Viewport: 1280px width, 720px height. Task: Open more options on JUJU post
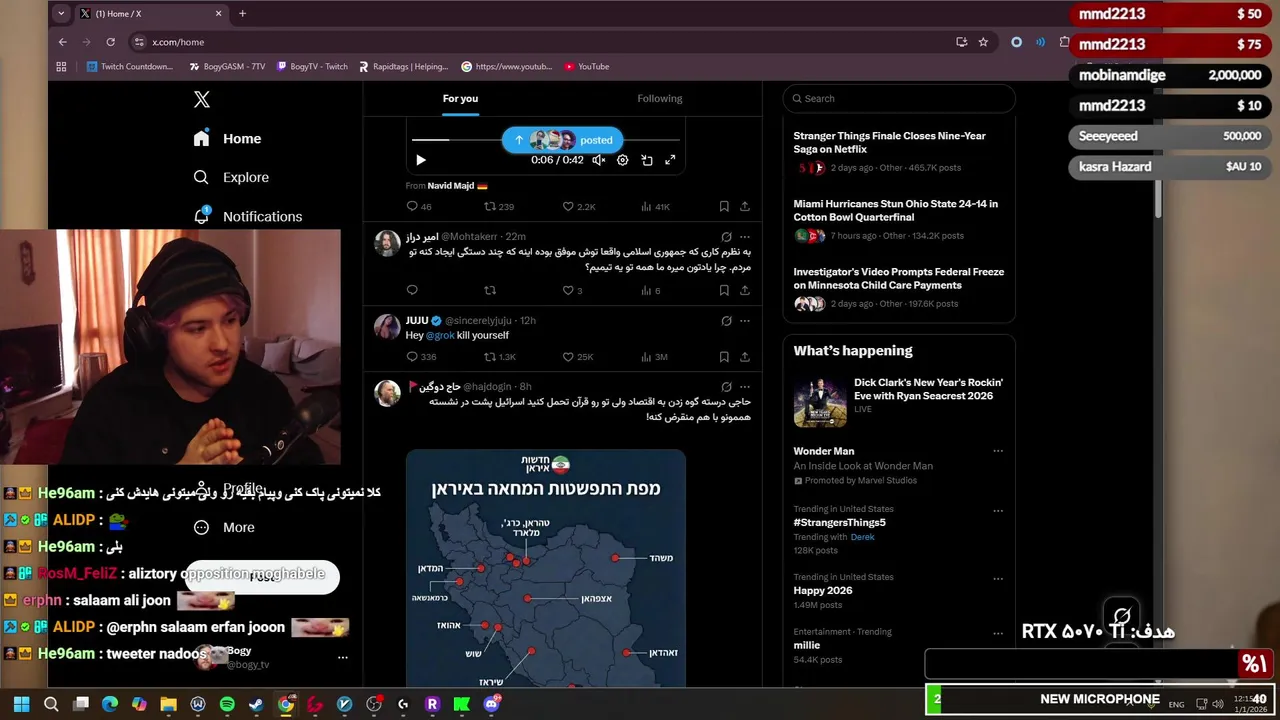click(744, 321)
